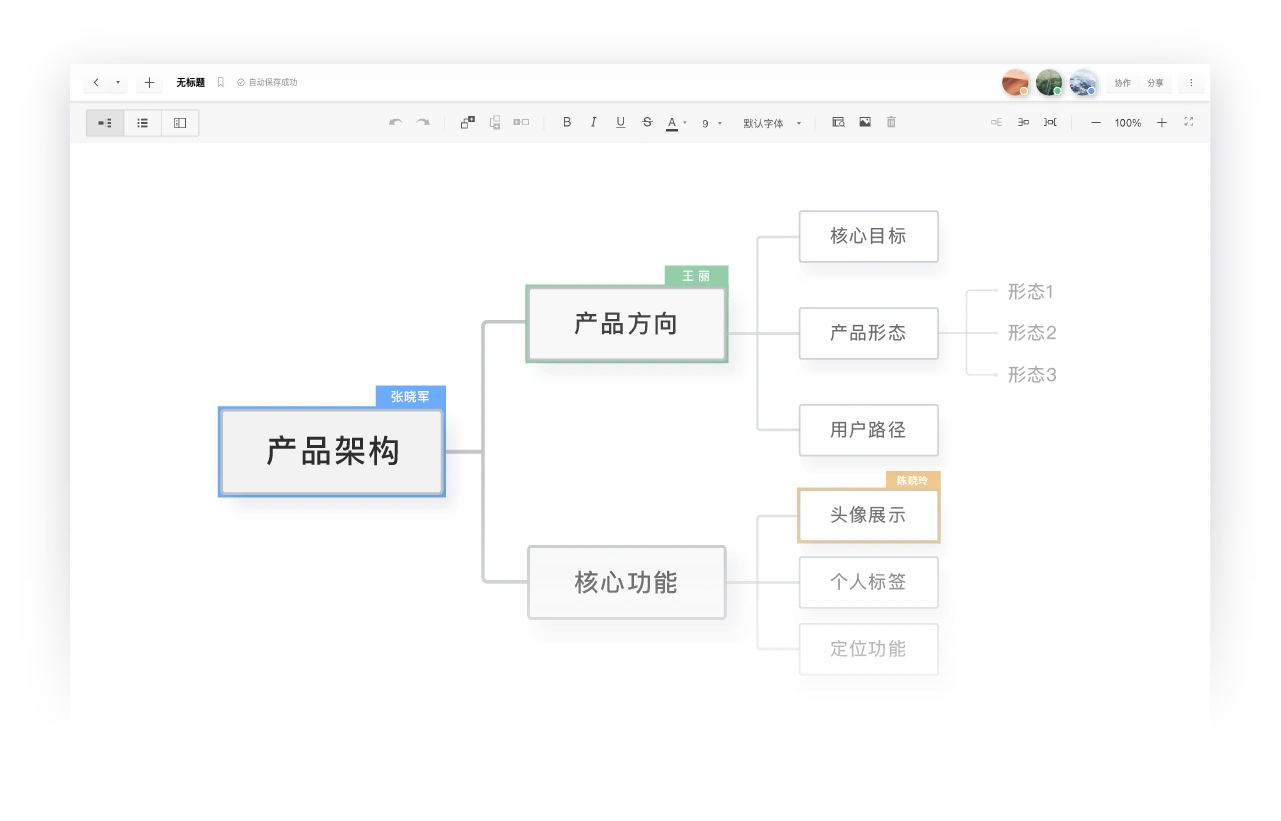Toggle strikethrough text formatting
This screenshot has width=1281, height=821.
click(647, 123)
